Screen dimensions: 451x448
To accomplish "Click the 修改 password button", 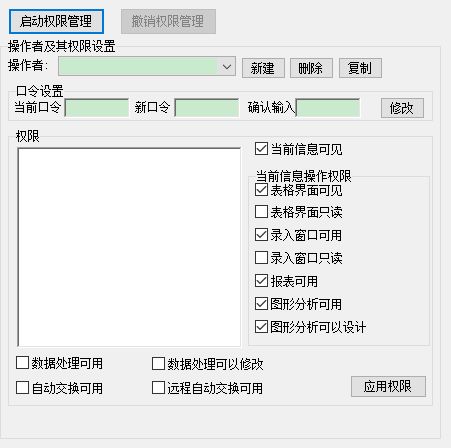I will tap(402, 108).
